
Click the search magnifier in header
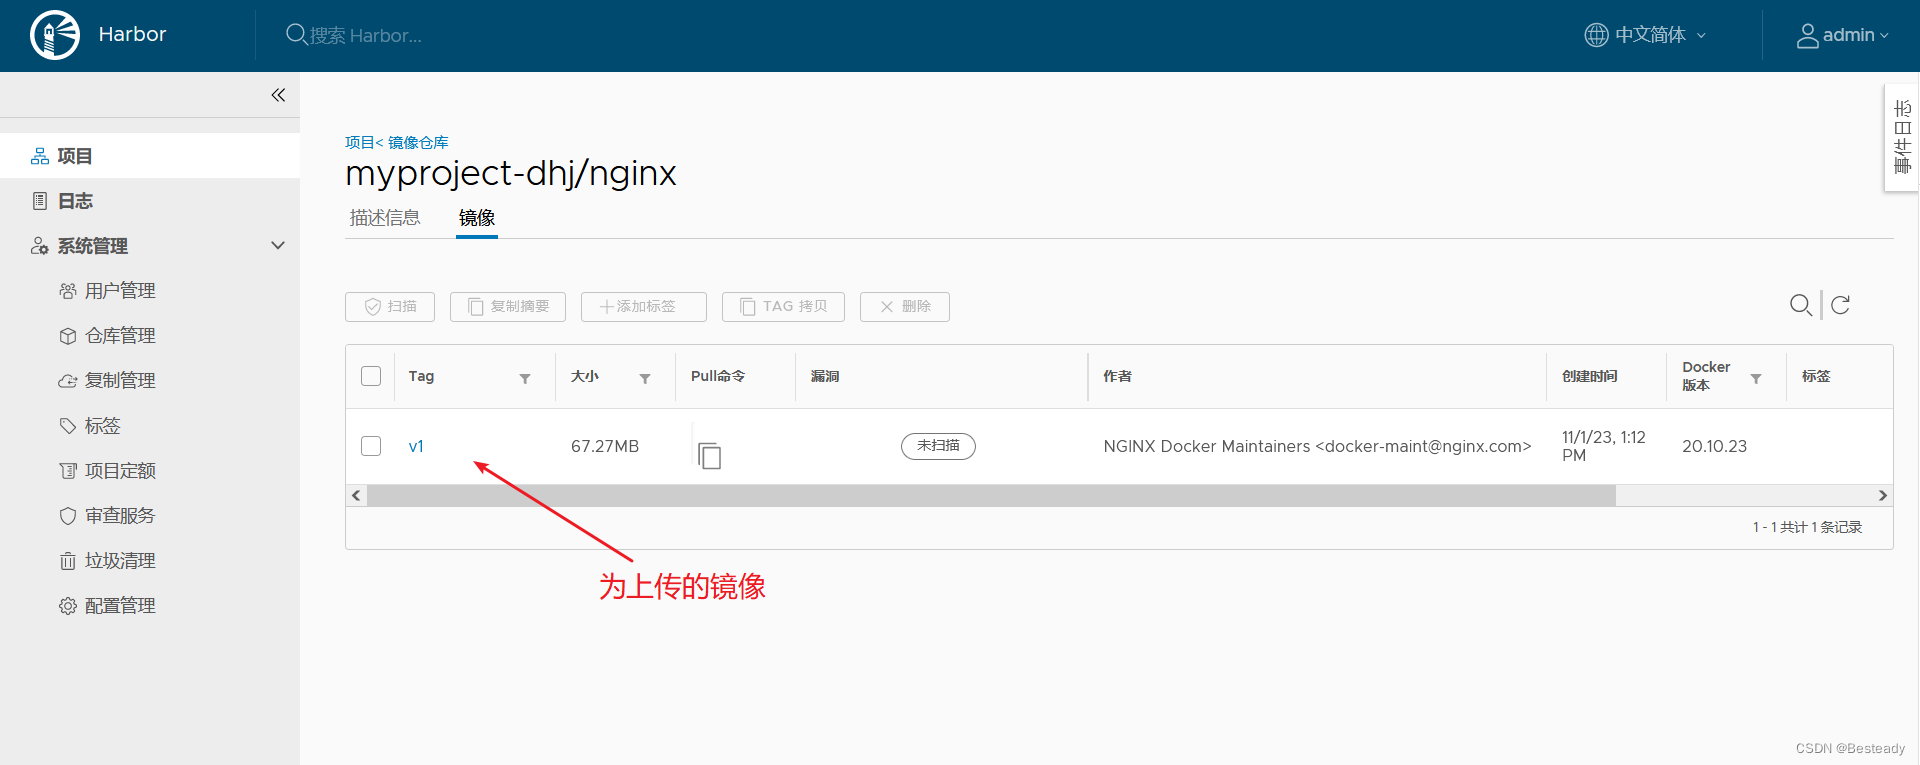[x=296, y=35]
